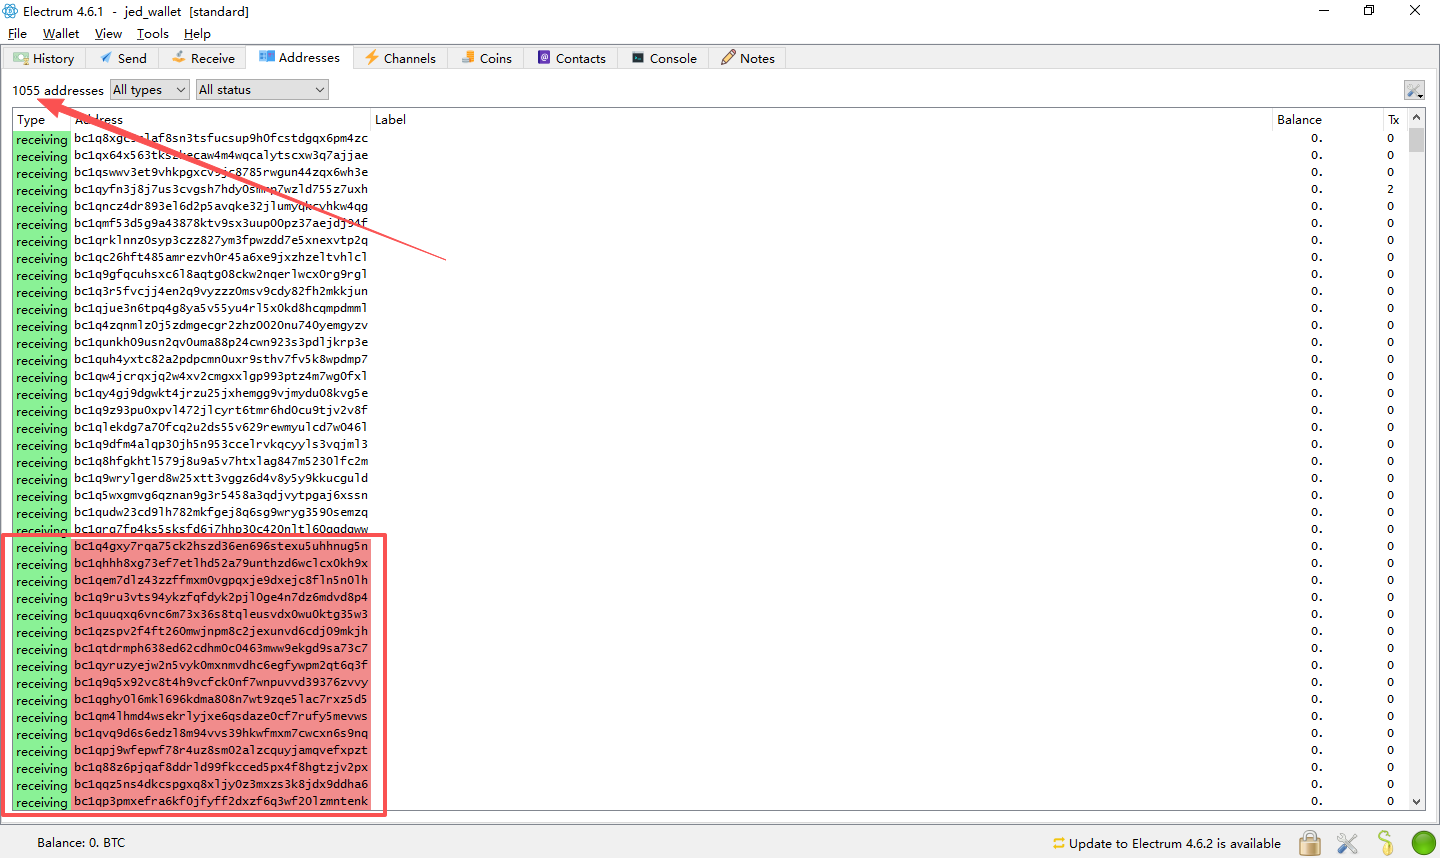Select address starting bc1qc26hft485
Viewport: 1440px width, 858px height.
click(x=221, y=257)
